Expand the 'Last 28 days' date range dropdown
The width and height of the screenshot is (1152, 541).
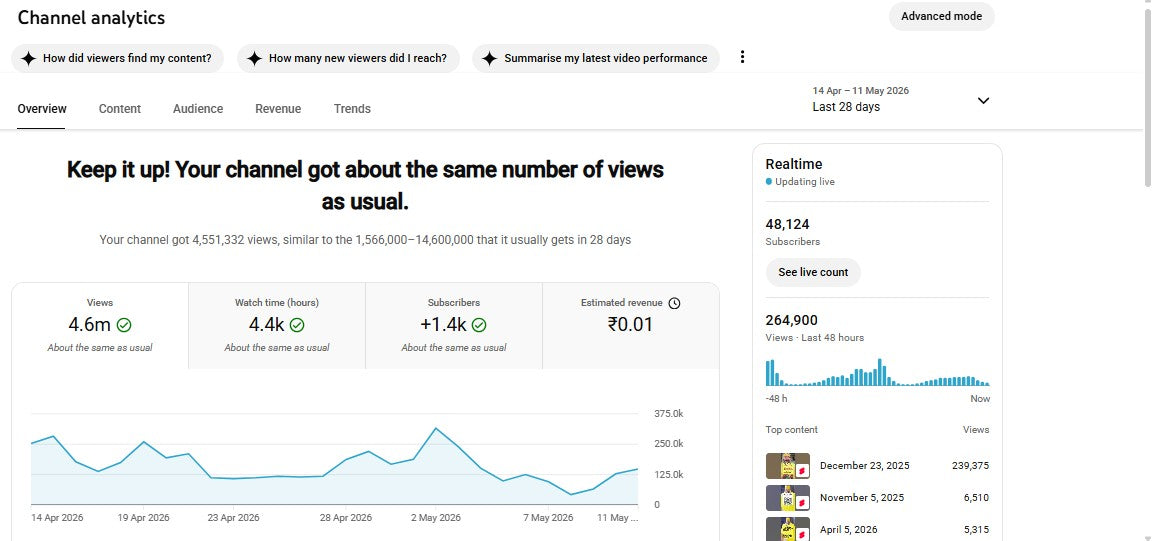901,100
